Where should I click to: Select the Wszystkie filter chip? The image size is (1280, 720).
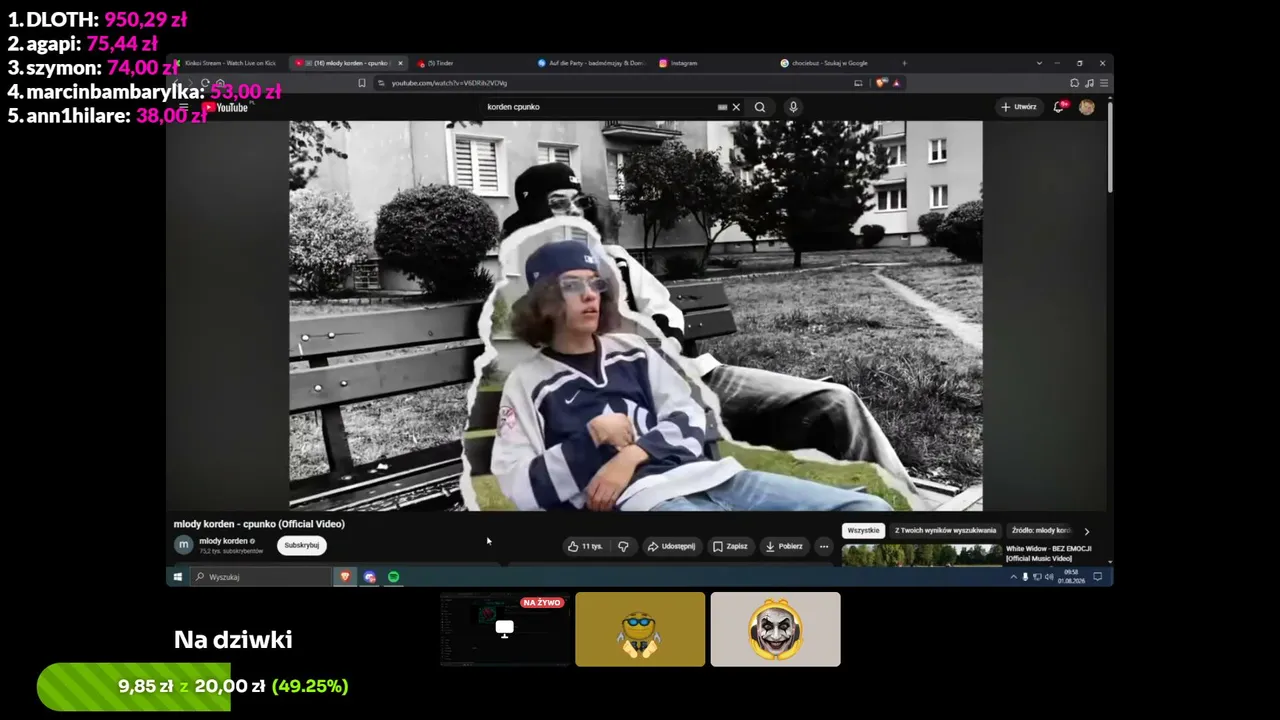863,531
